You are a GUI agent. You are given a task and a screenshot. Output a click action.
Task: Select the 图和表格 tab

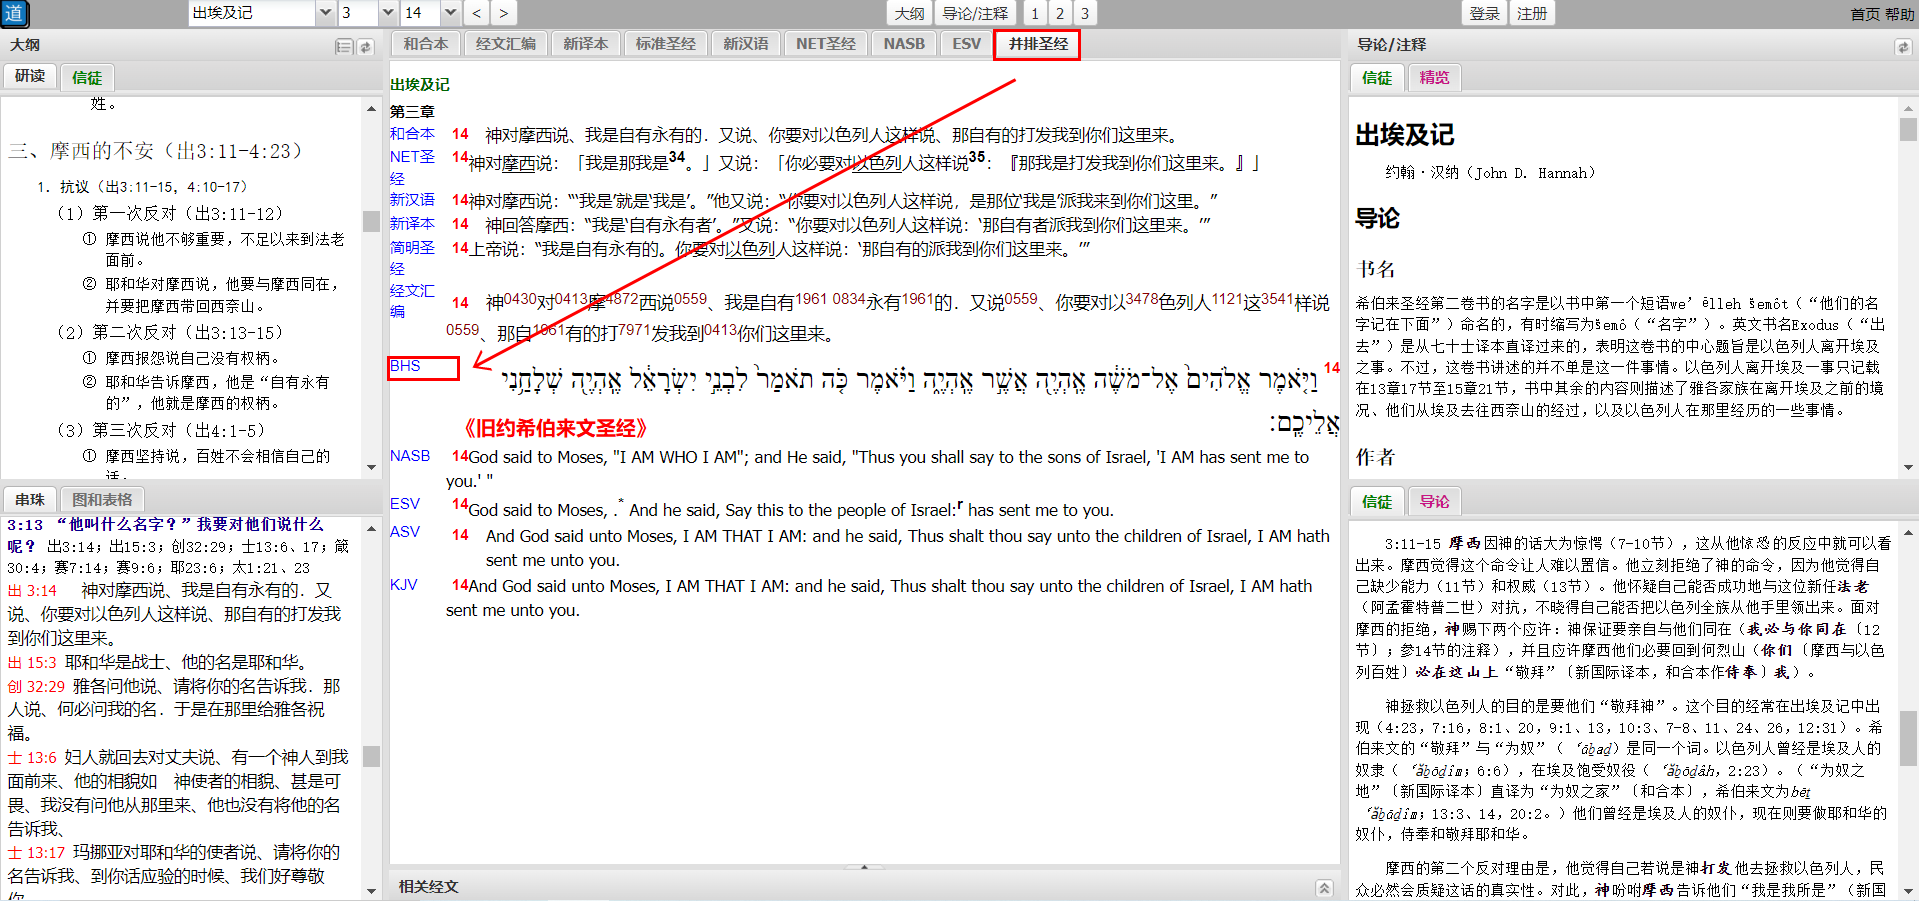click(x=102, y=499)
